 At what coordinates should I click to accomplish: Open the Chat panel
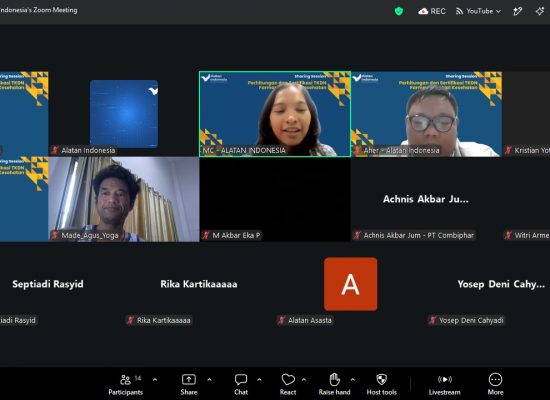pos(241,385)
